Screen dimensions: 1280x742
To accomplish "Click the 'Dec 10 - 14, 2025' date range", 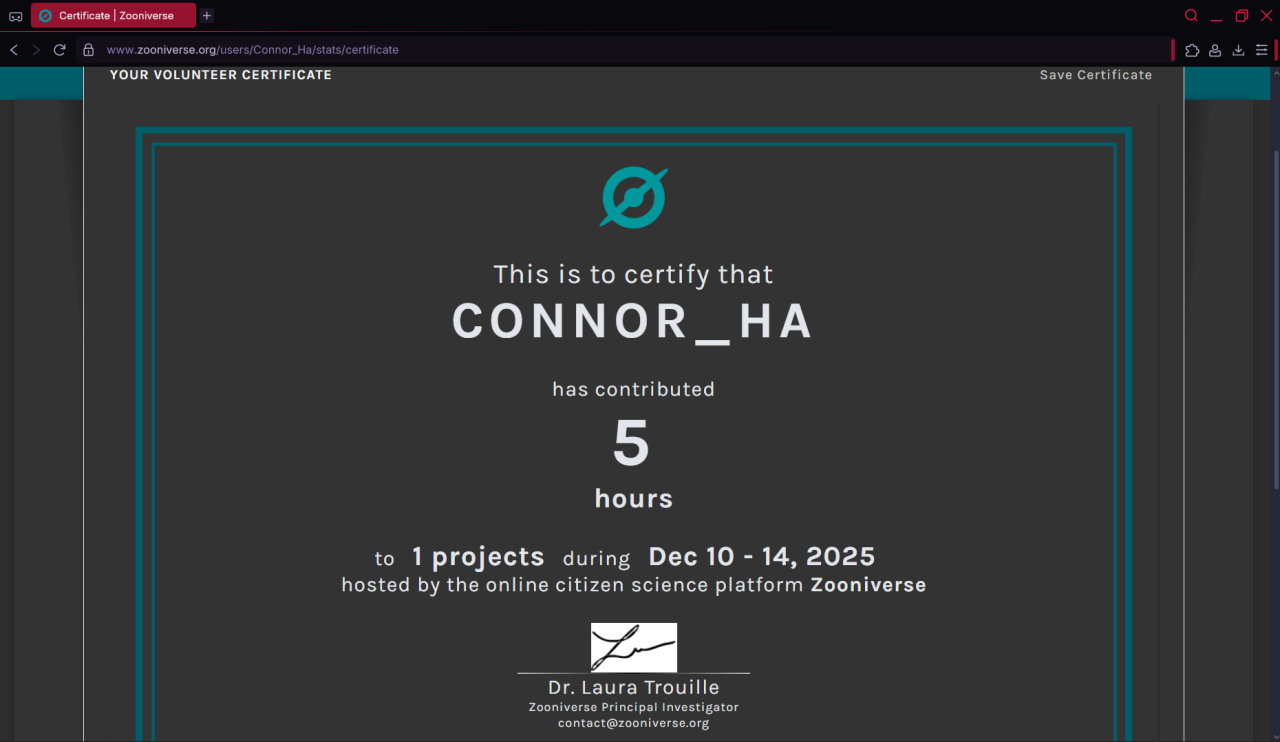I will click(x=762, y=556).
